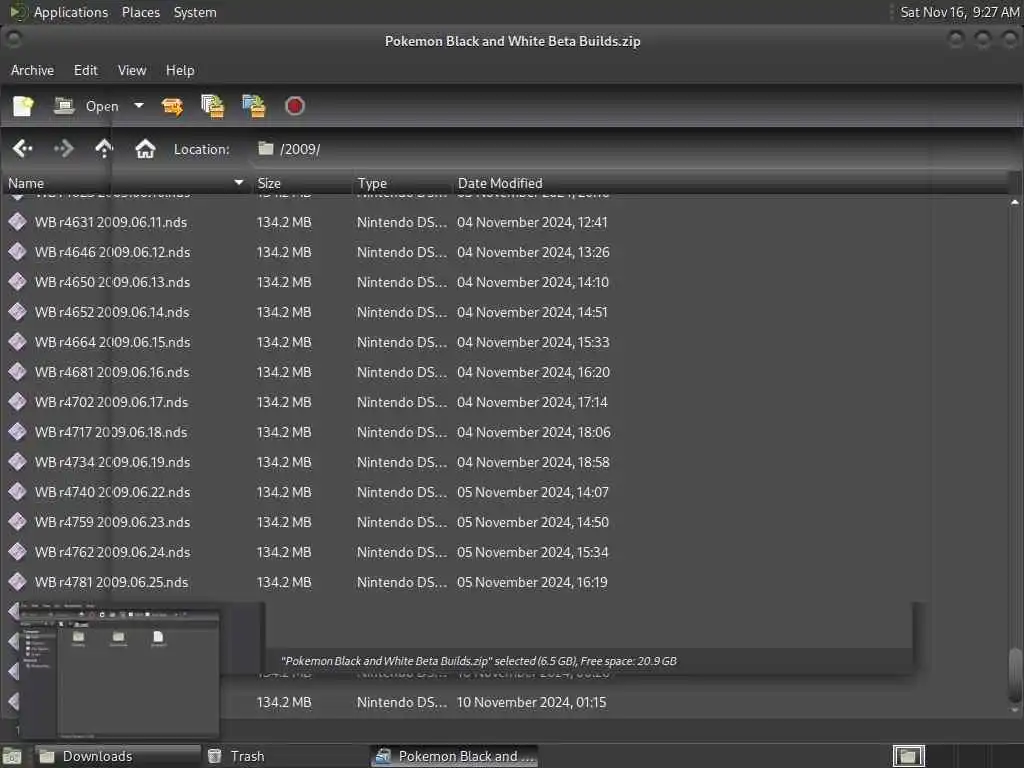Click the scrollbar down arrow

(x=1015, y=710)
